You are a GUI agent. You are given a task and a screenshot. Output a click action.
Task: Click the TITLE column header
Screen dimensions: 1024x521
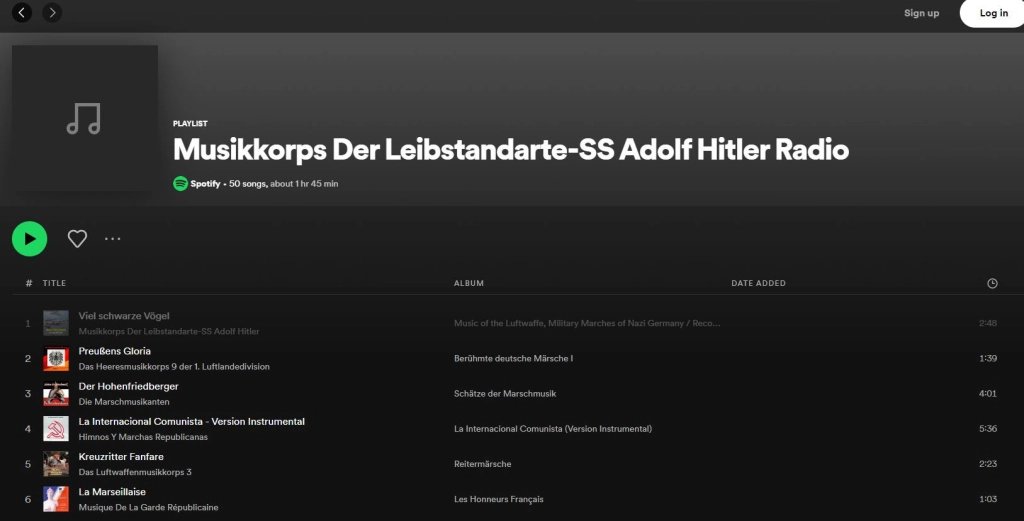pyautogui.click(x=54, y=283)
